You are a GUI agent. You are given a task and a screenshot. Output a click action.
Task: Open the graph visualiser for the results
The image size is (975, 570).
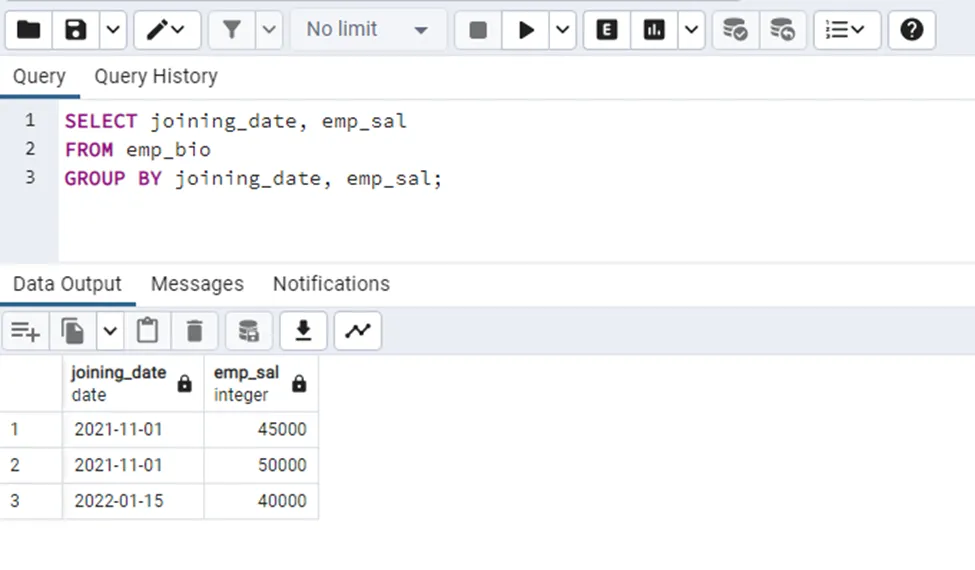[x=357, y=331]
